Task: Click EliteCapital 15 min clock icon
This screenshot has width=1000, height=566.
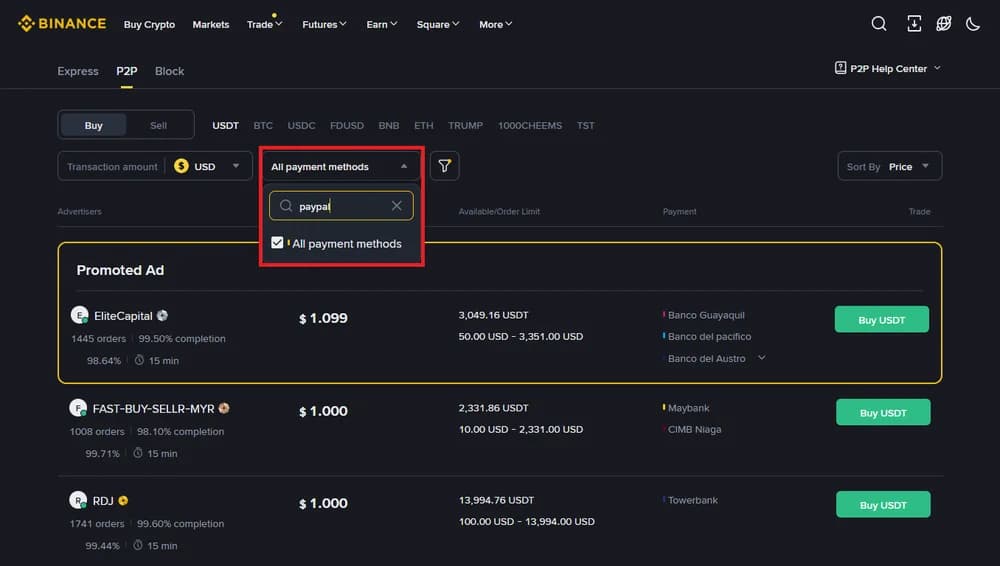Action: coord(139,360)
